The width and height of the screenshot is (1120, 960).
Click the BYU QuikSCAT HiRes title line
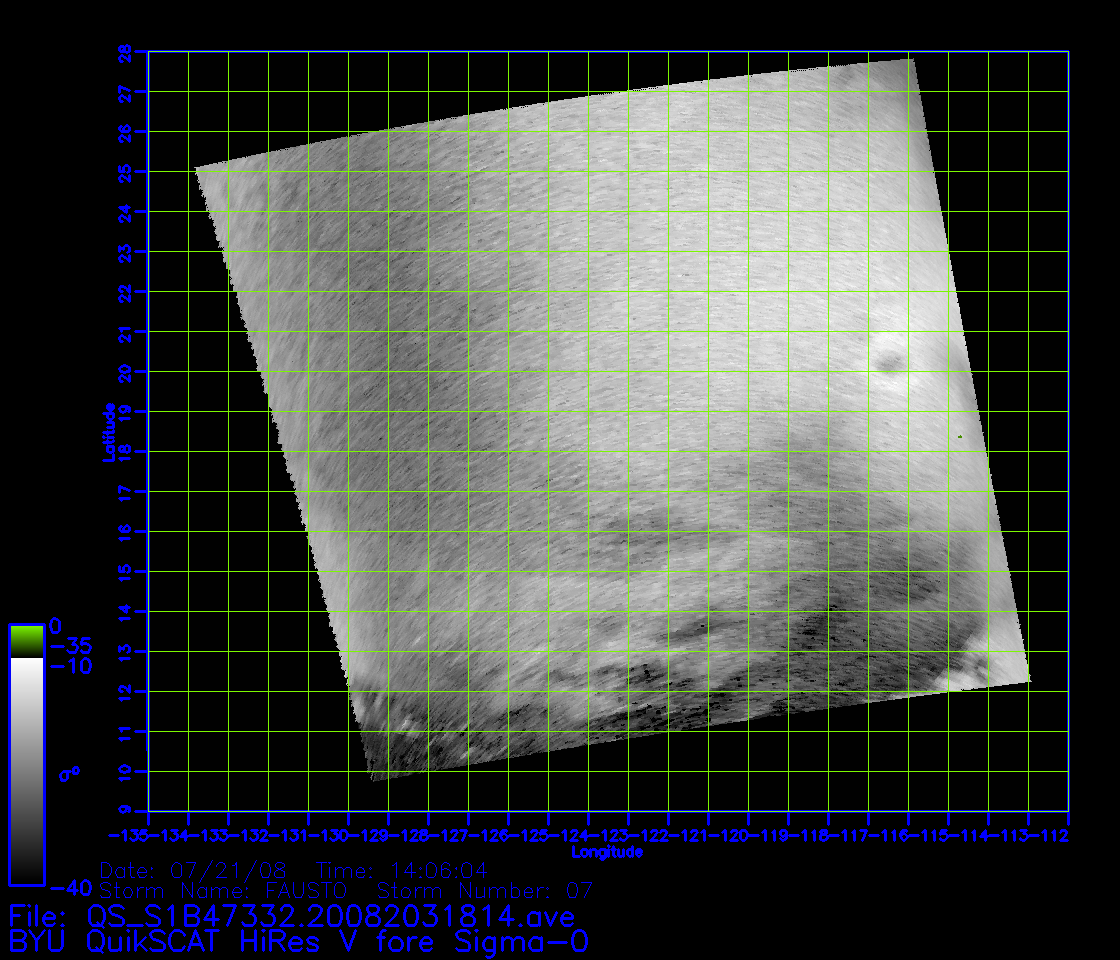pos(298,942)
